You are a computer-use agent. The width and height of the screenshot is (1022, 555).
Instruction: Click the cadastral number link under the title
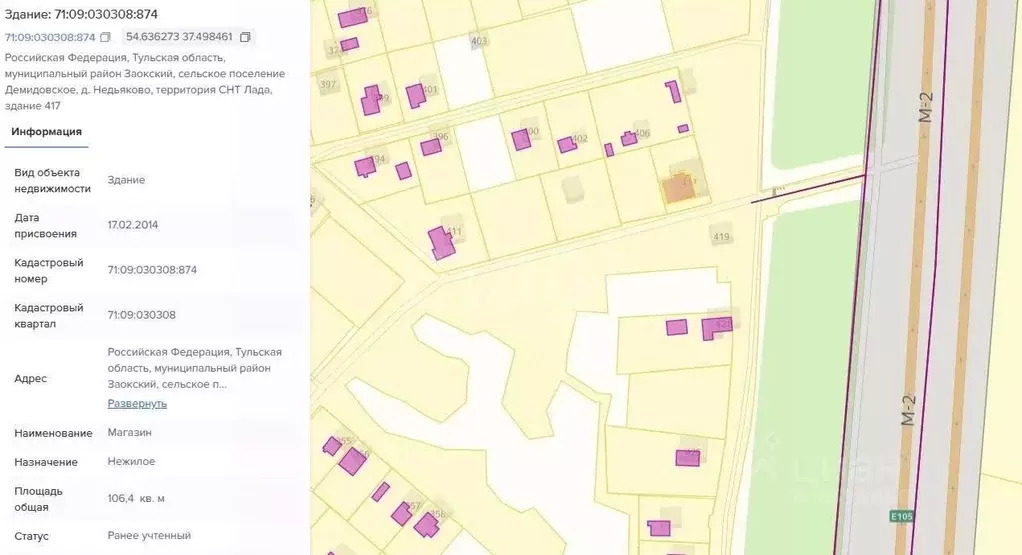point(50,38)
